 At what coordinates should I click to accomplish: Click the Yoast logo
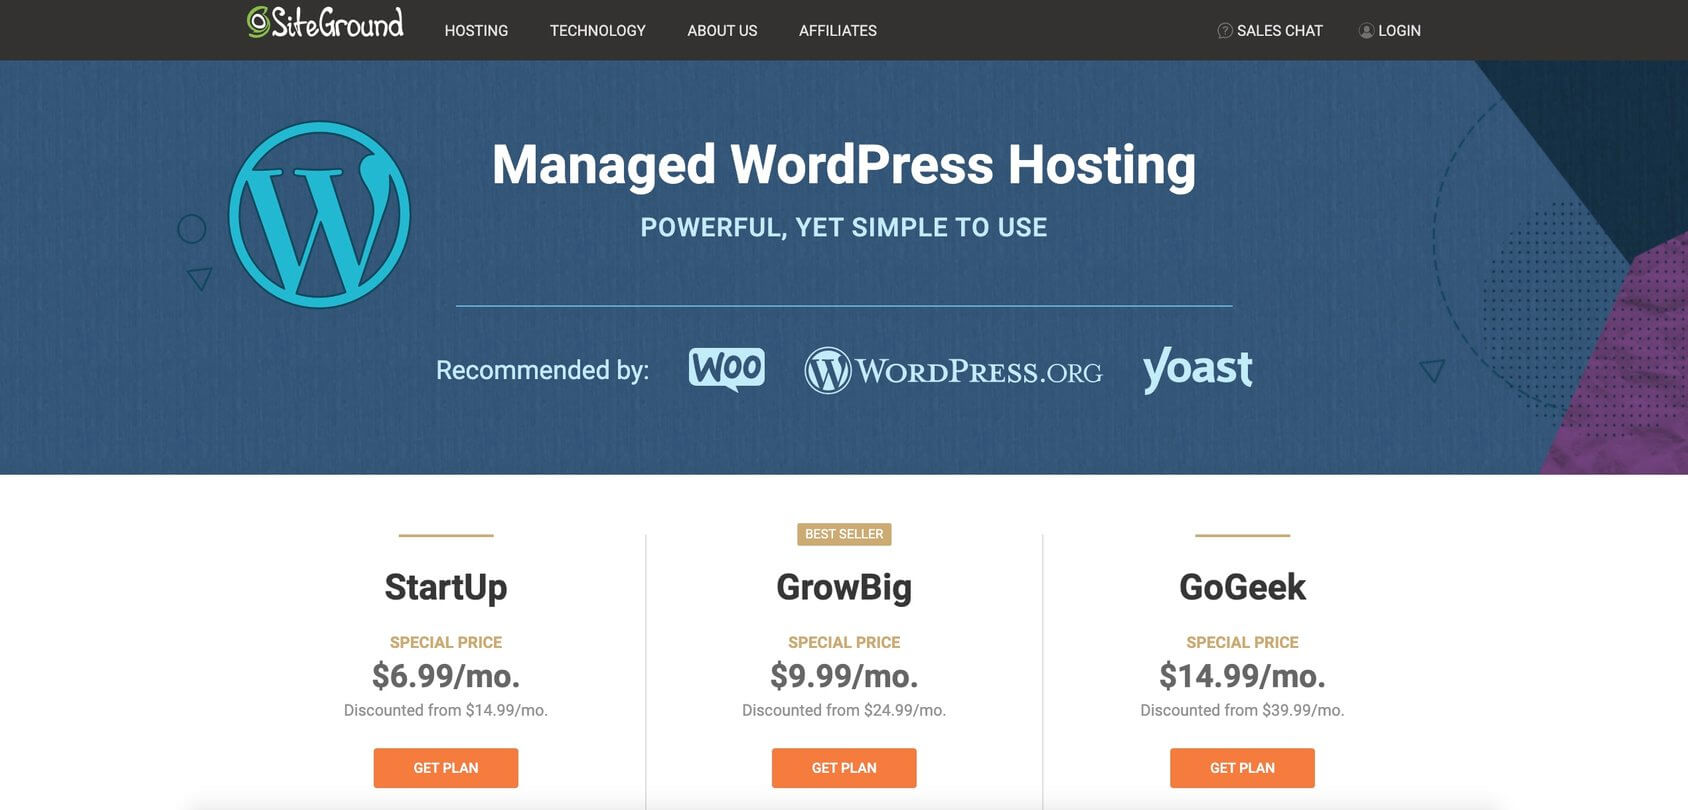pos(1197,369)
